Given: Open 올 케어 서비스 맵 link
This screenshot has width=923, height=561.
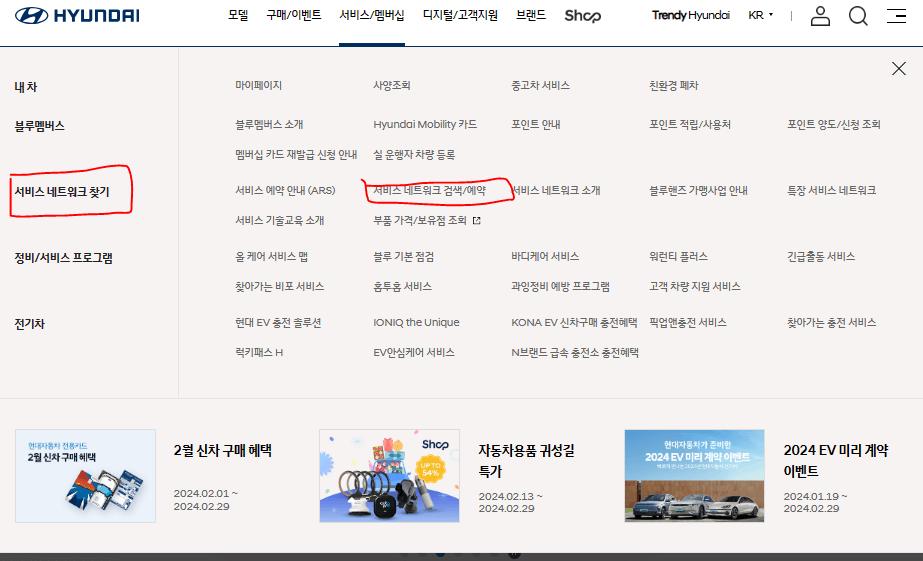Looking at the screenshot, I should click(x=271, y=256).
